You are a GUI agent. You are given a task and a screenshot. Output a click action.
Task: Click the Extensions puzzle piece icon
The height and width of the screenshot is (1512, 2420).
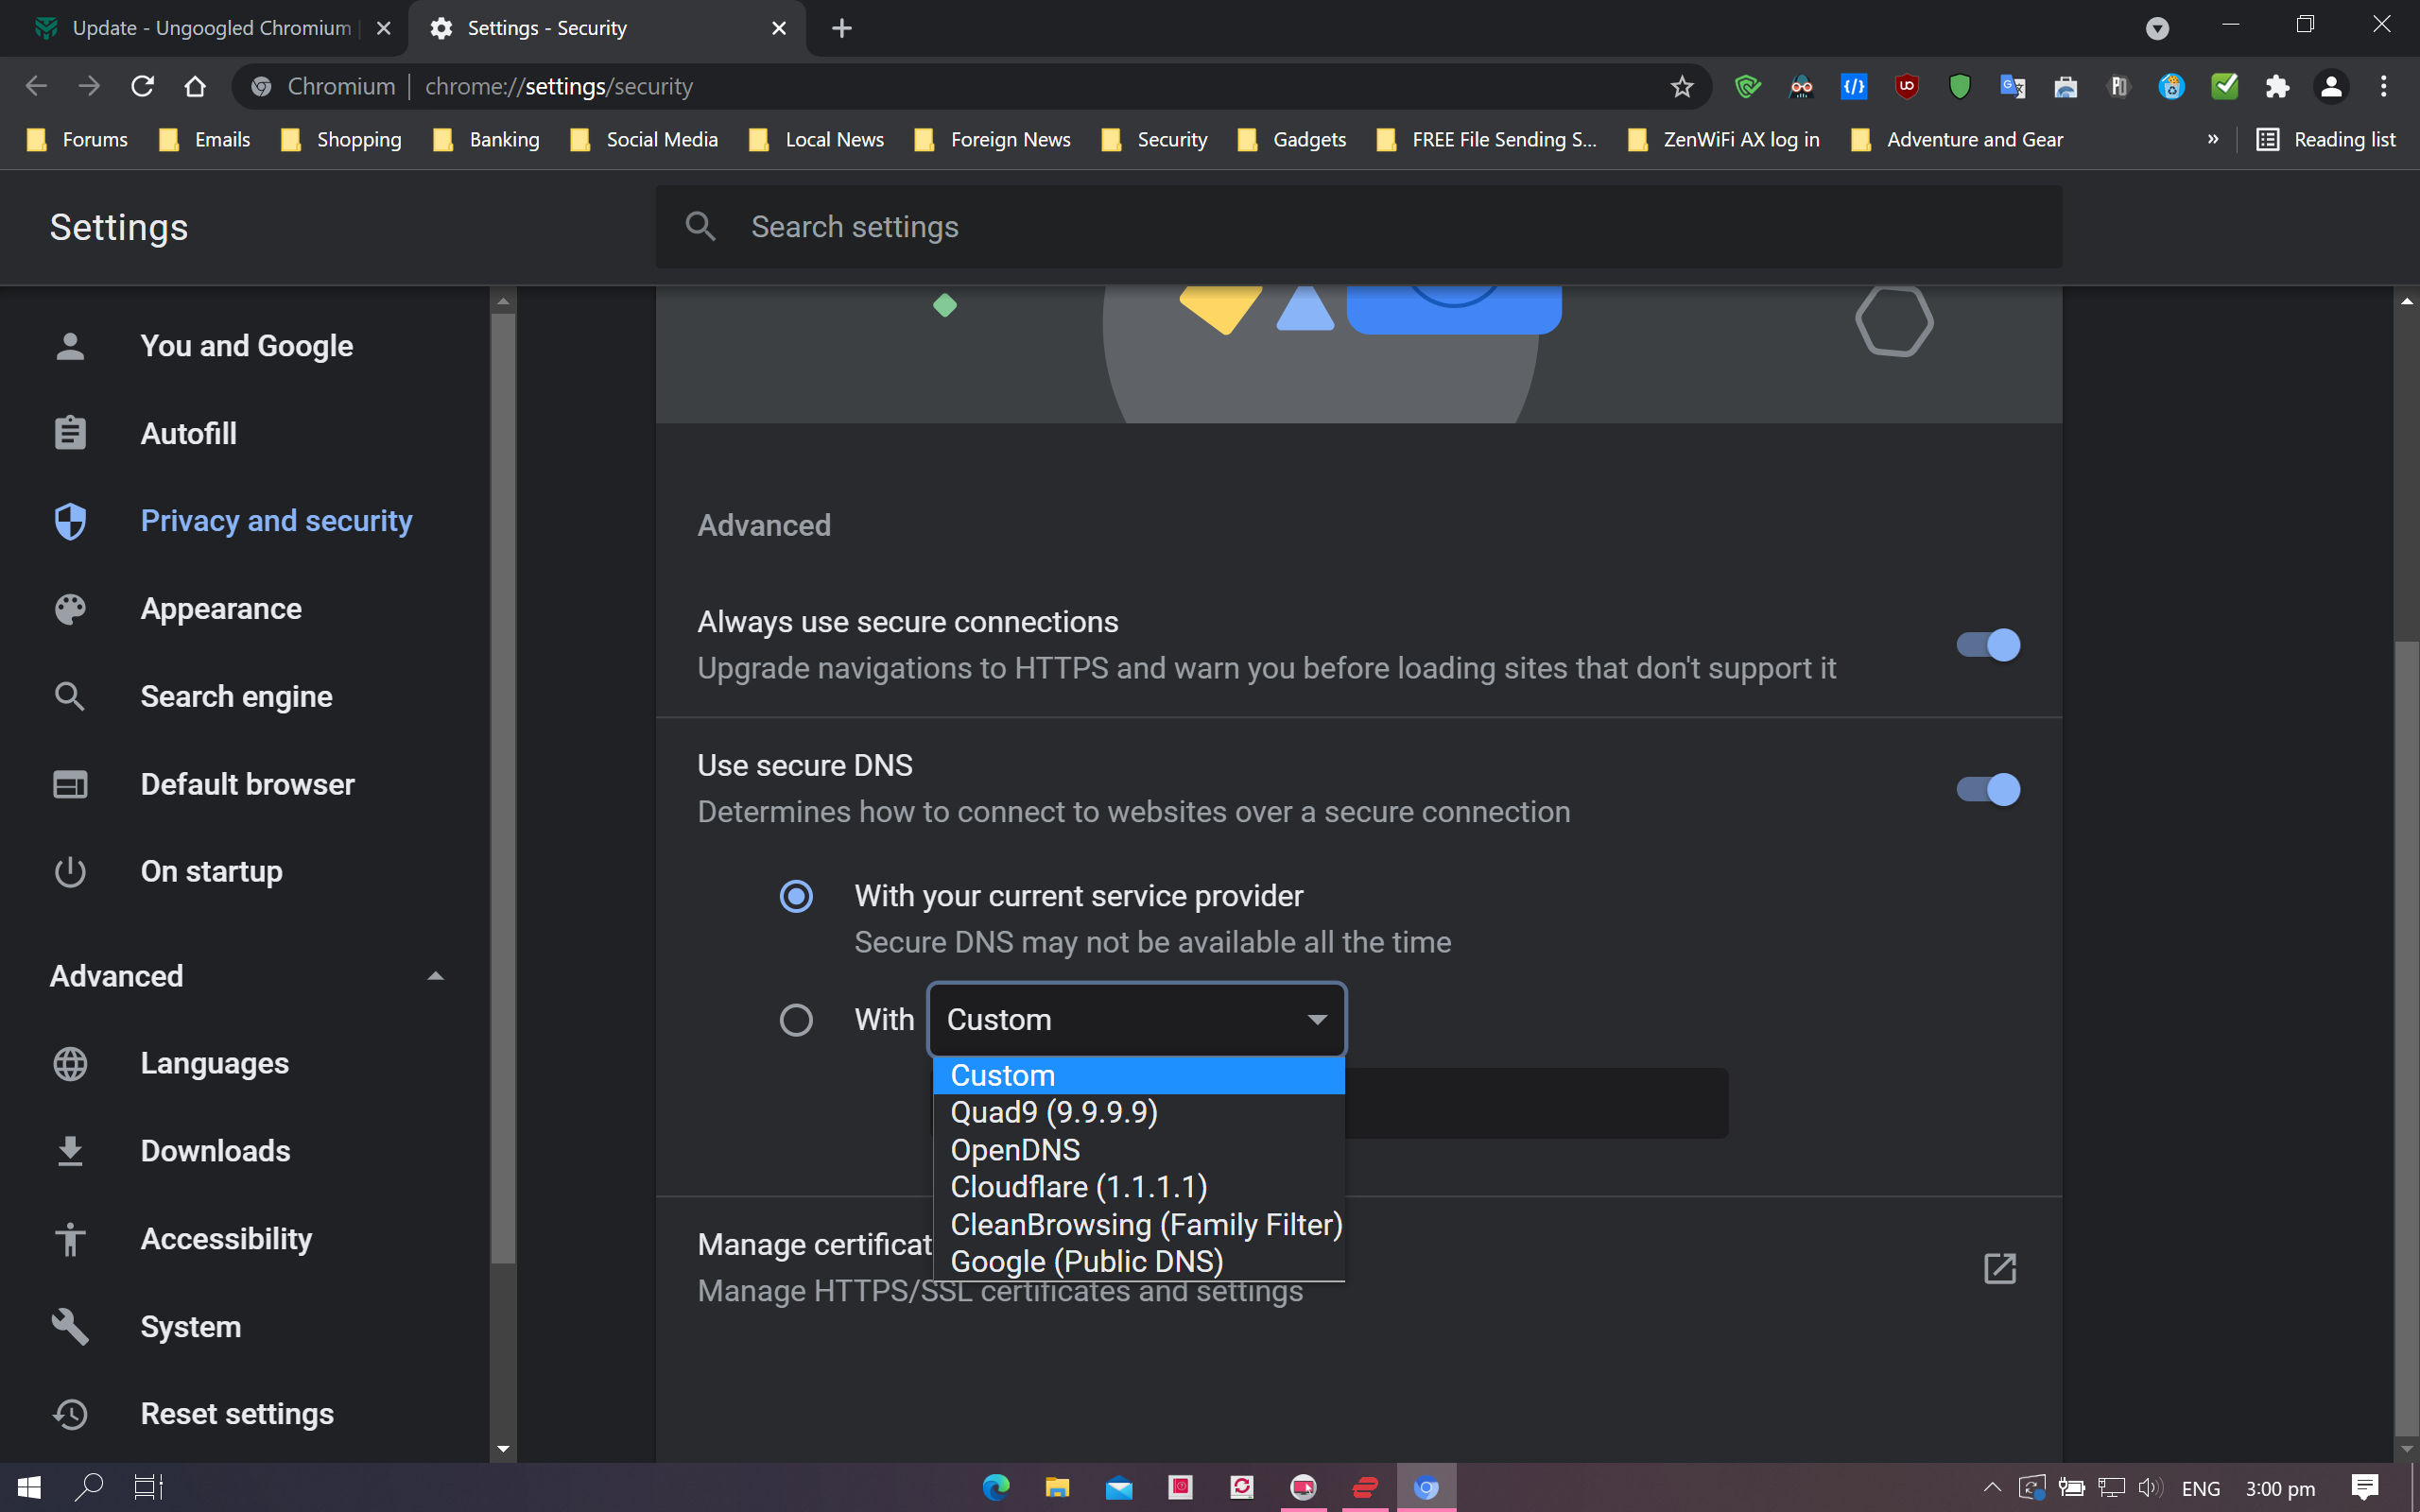coord(2277,87)
